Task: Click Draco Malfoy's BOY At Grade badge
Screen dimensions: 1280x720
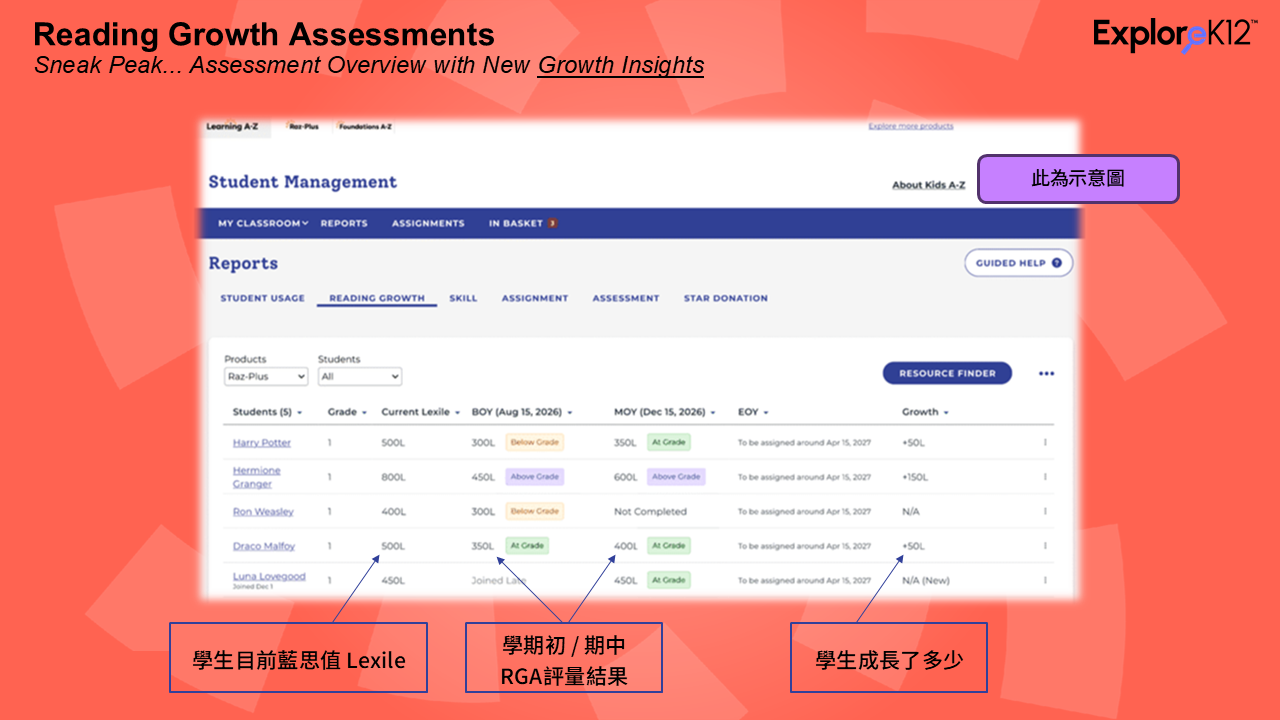Action: [x=527, y=546]
